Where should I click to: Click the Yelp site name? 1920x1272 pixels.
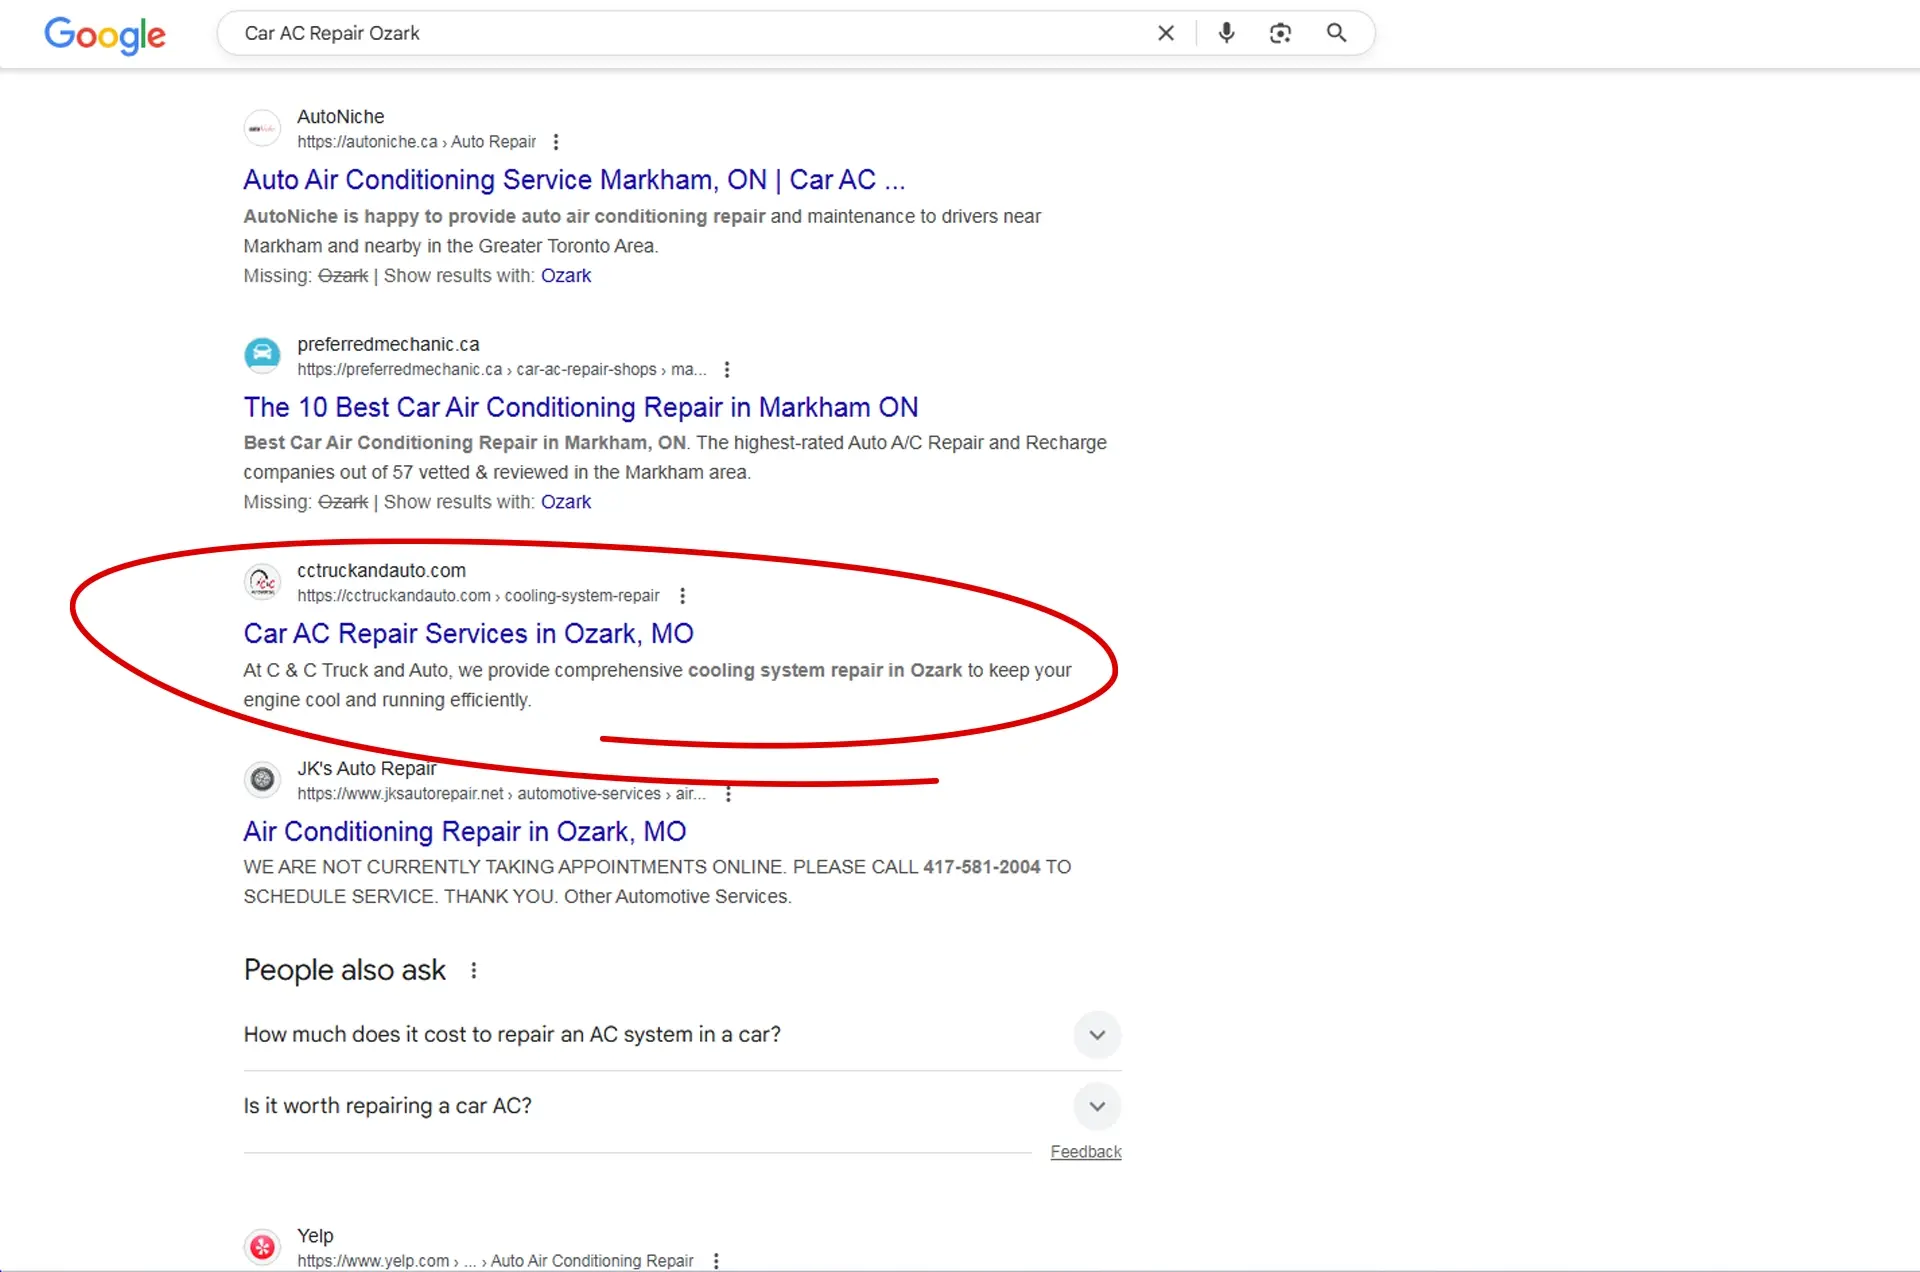[315, 1236]
